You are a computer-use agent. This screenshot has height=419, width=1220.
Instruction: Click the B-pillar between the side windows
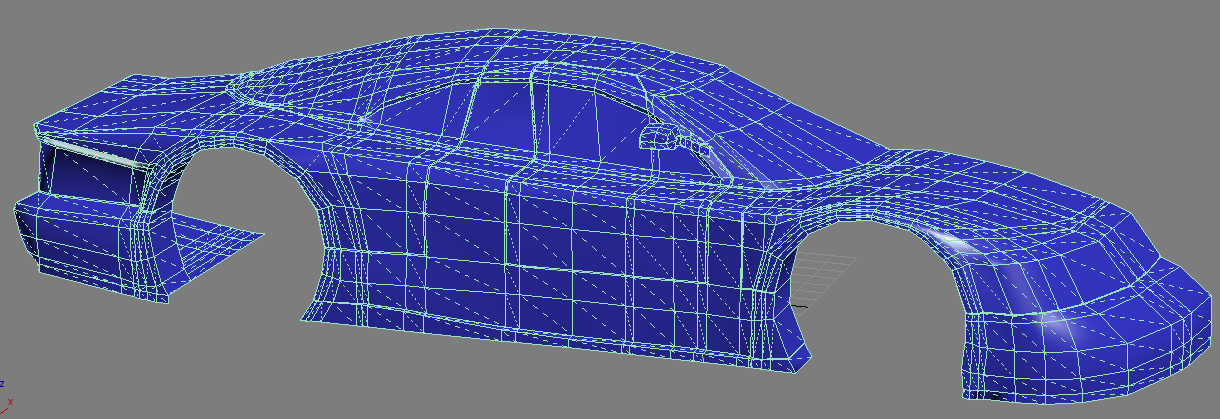coord(535,115)
